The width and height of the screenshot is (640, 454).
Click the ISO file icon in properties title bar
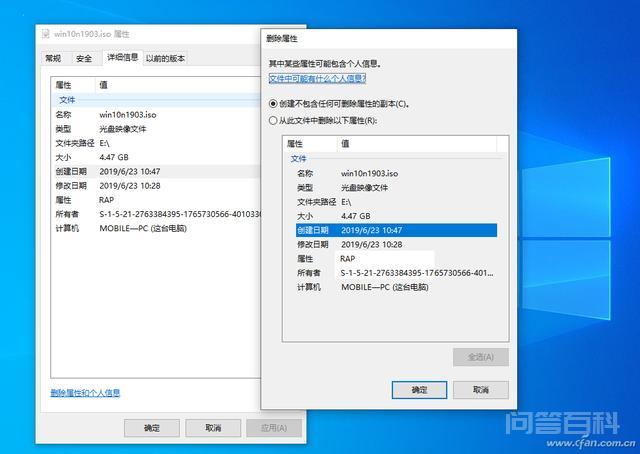46,34
